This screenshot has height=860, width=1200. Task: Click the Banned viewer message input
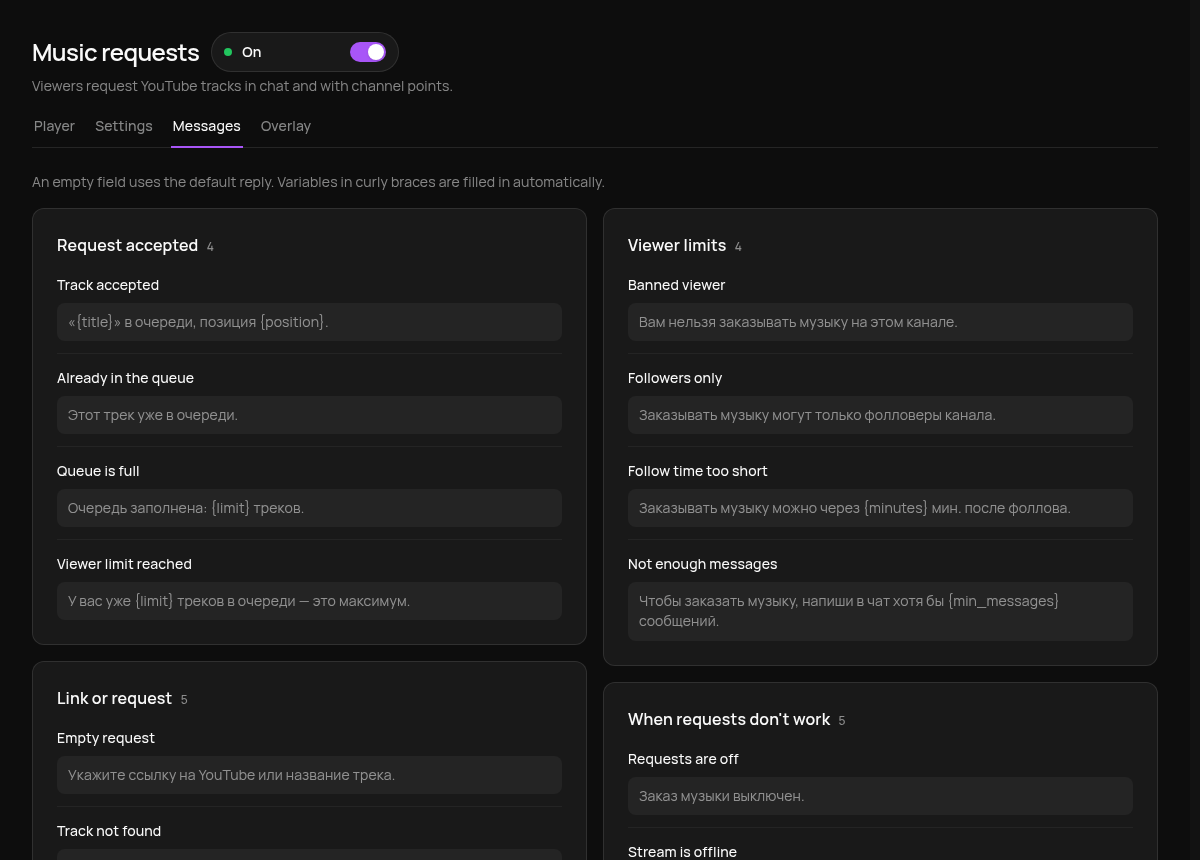point(880,322)
